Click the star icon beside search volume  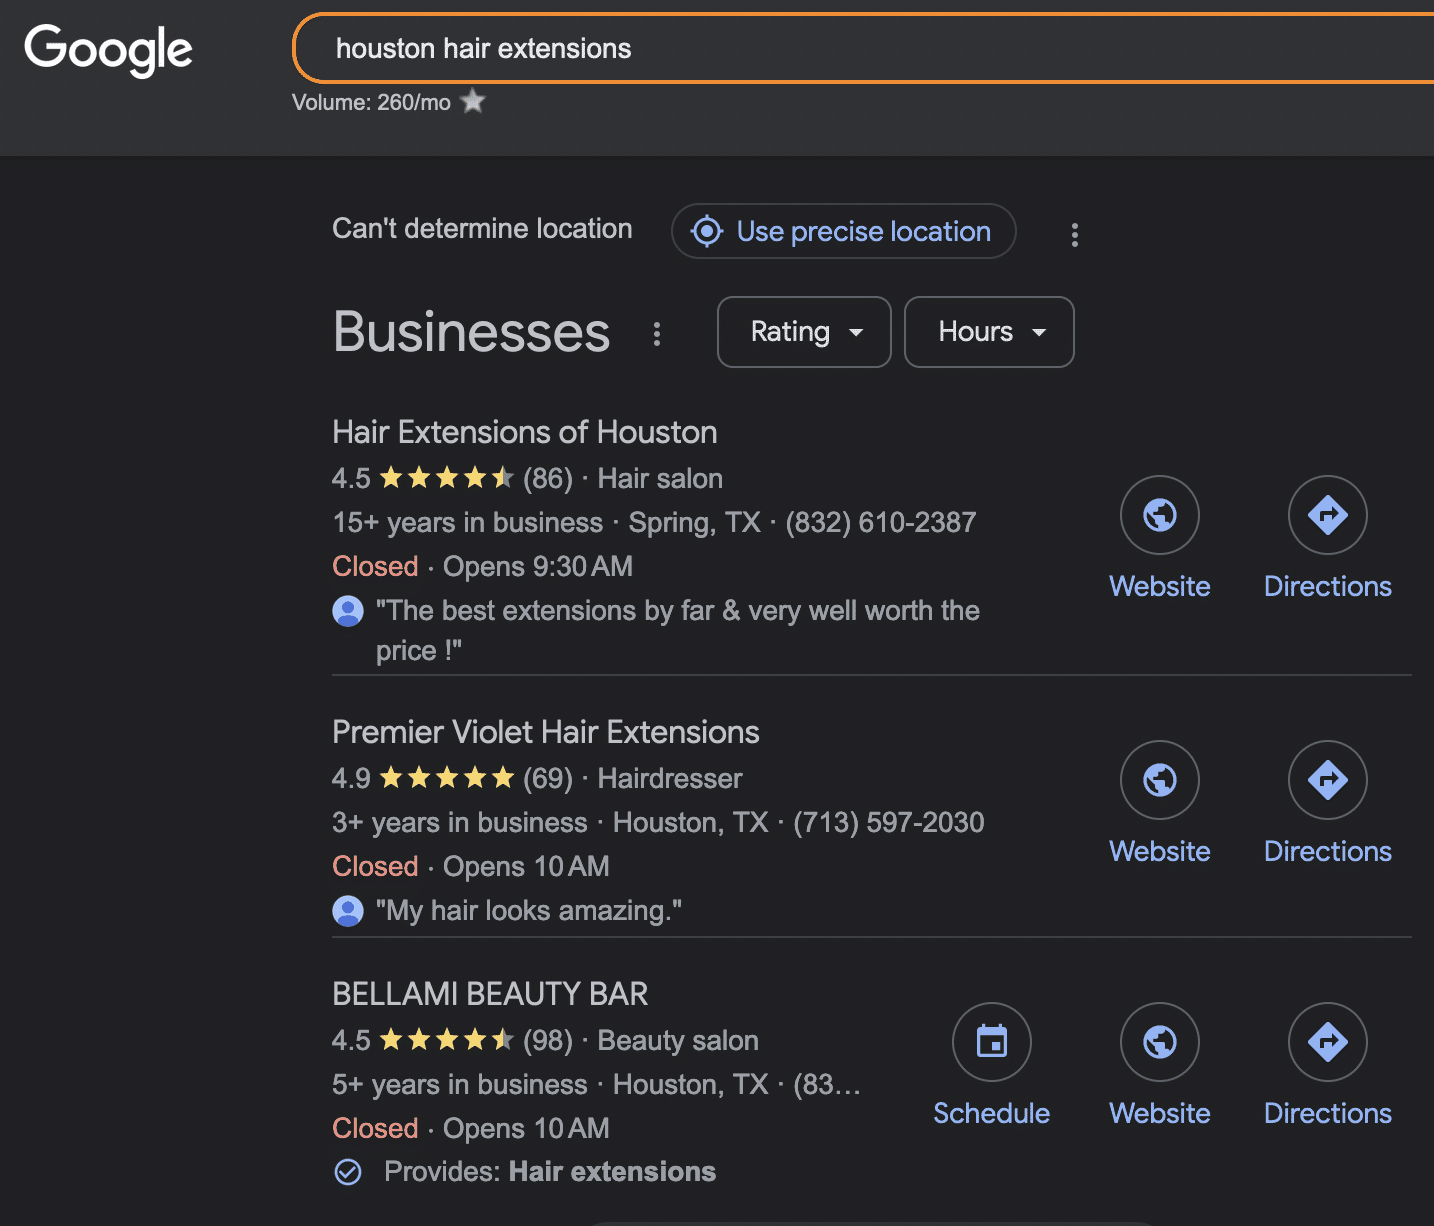pos(473,101)
